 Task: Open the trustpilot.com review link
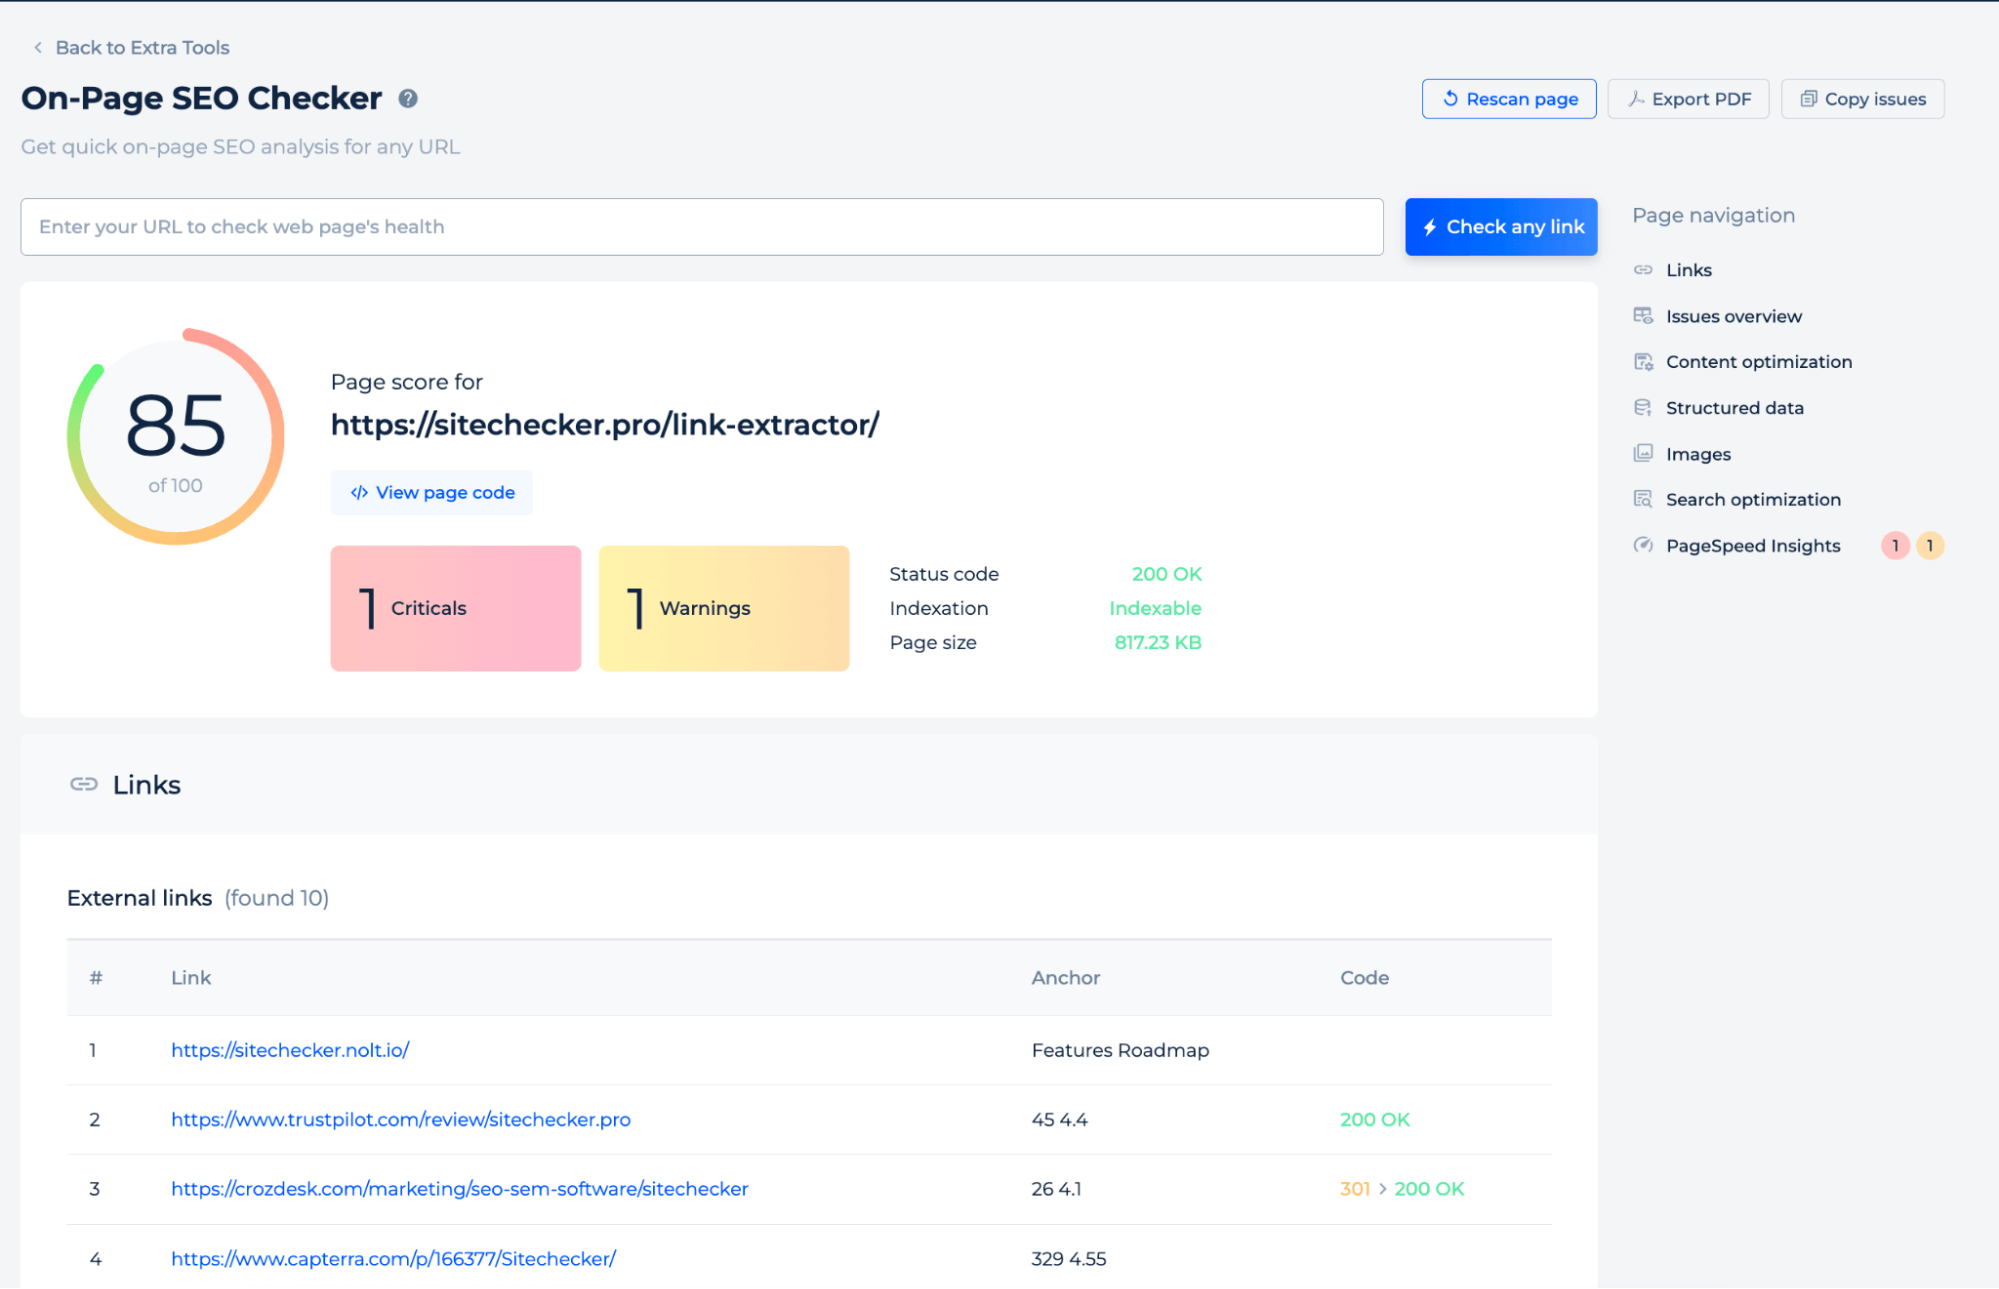[x=401, y=1120]
